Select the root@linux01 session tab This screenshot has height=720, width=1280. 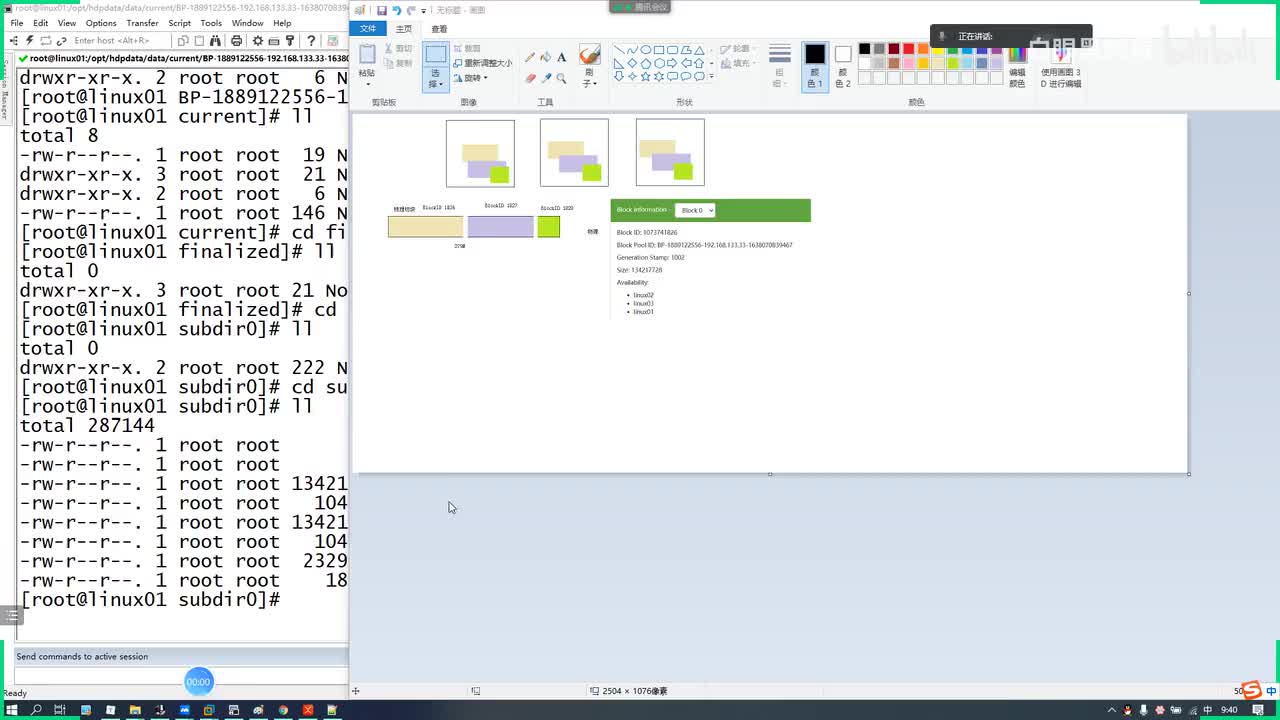(183, 58)
